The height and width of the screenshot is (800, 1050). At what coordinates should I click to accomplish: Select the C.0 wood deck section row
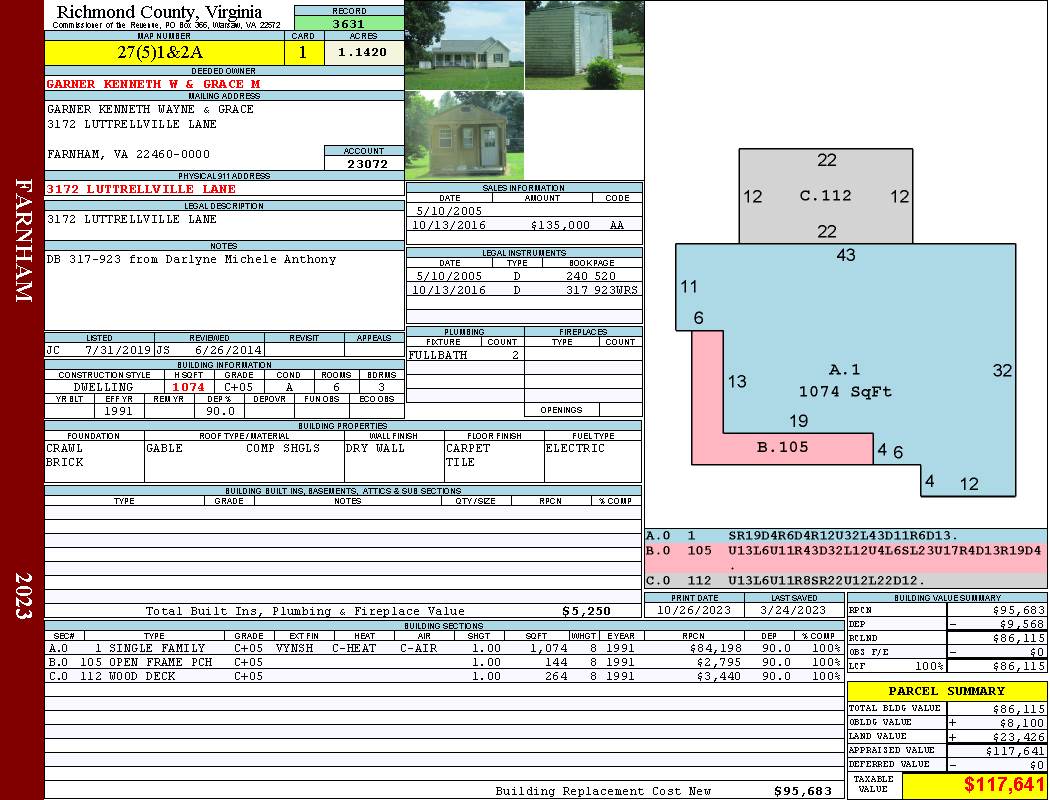(444, 676)
